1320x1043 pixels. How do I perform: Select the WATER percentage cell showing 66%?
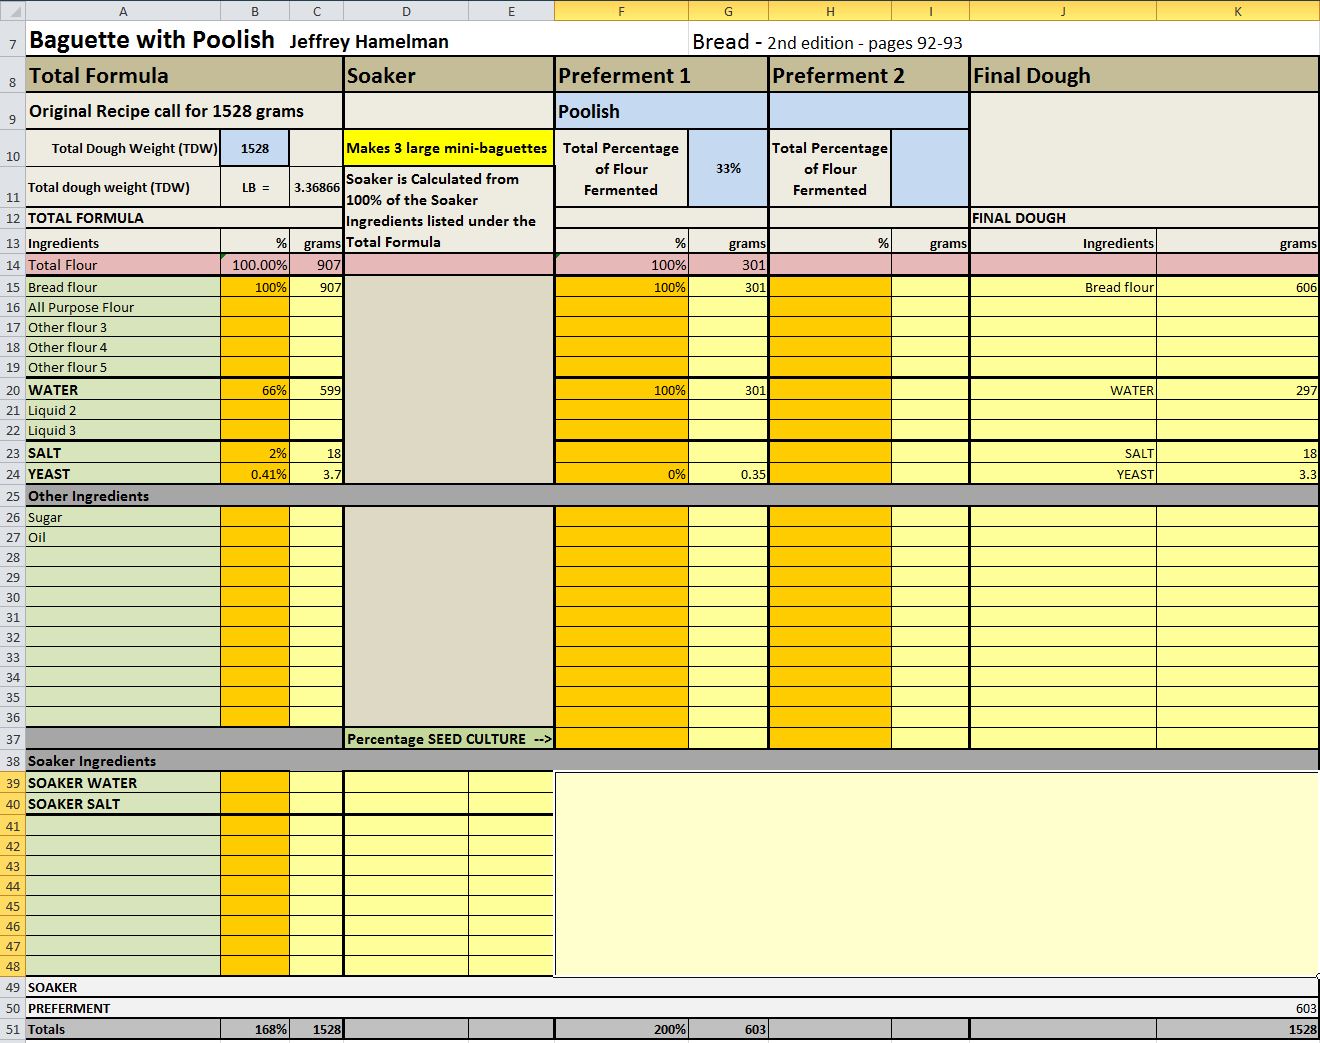pos(255,390)
